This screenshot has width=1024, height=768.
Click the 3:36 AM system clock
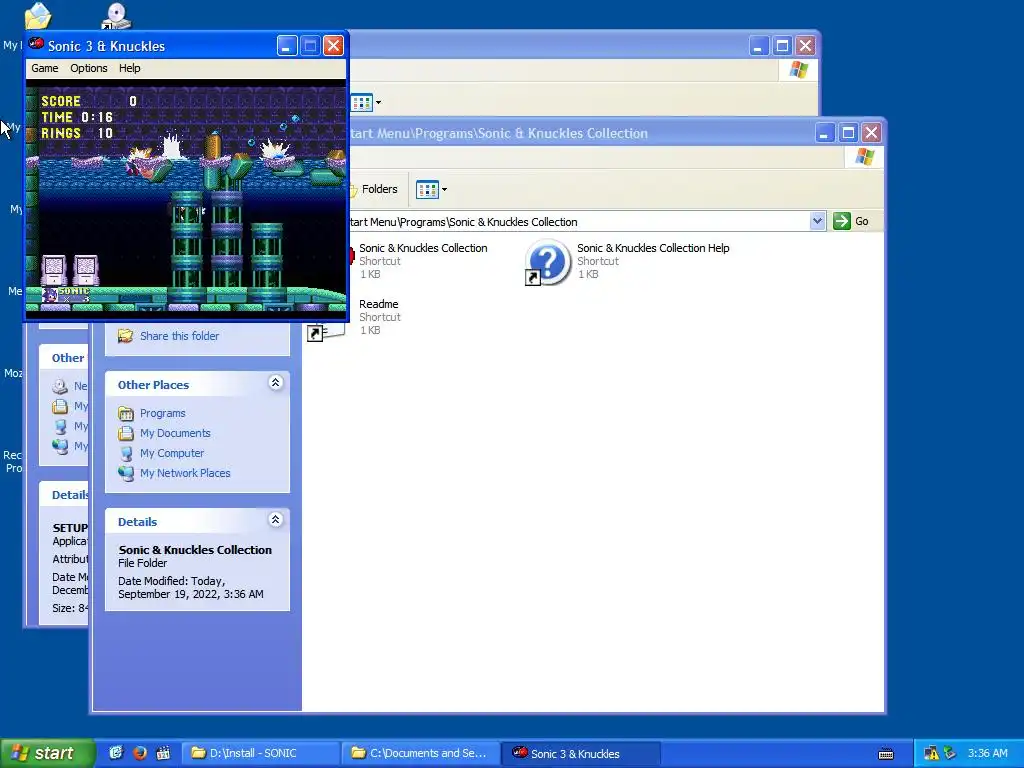(x=987, y=753)
